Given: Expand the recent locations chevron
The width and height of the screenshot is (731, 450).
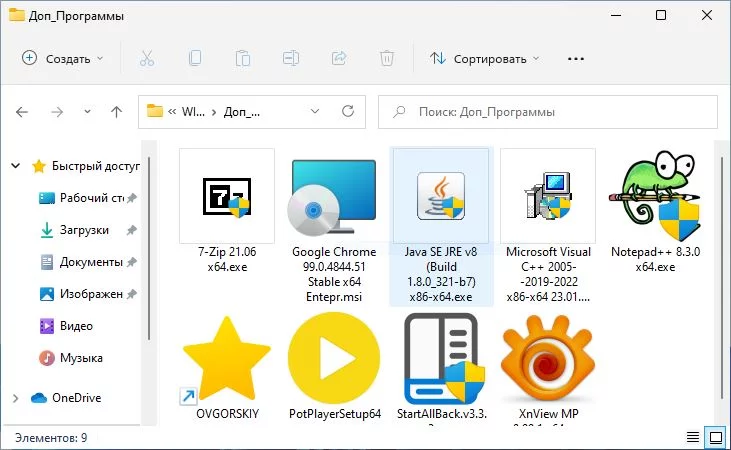Looking at the screenshot, I should pos(87,112).
